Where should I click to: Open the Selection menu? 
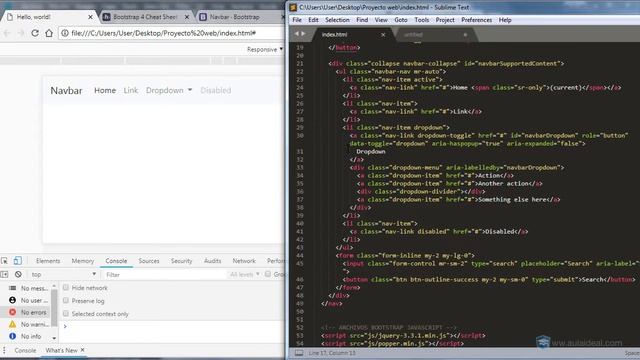coord(337,20)
